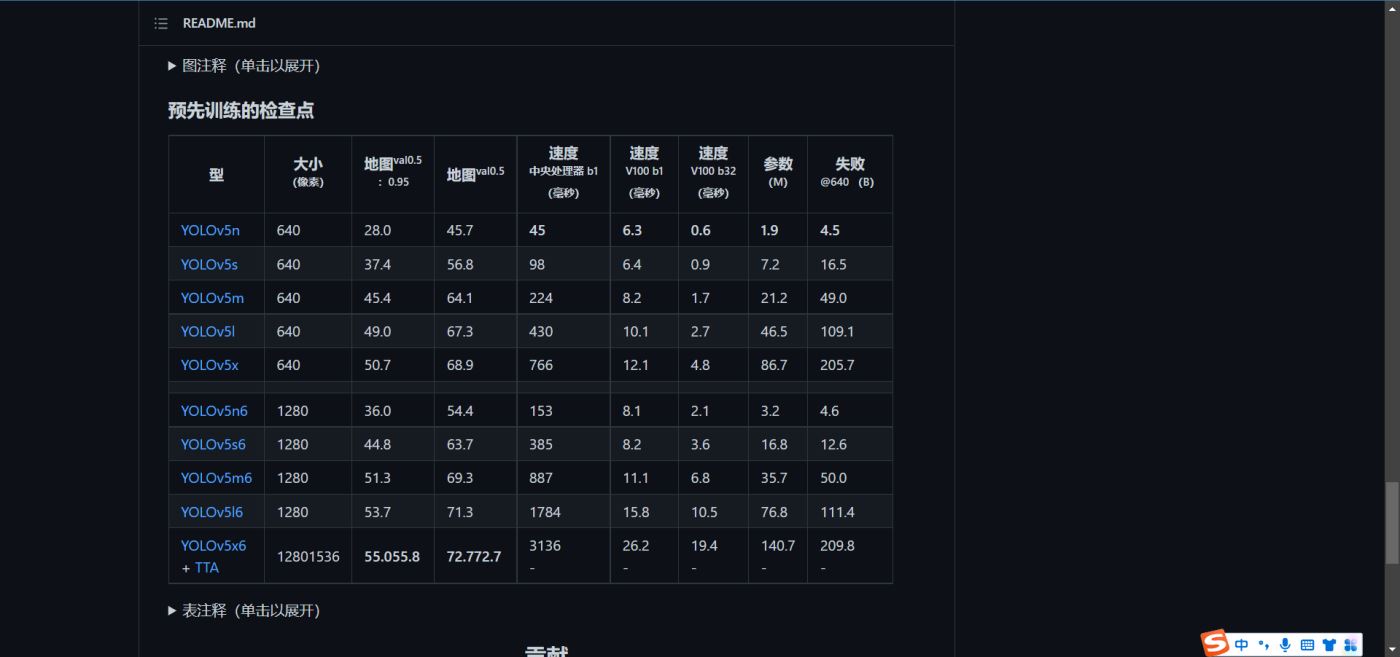Click the 型 column header

pos(216,174)
